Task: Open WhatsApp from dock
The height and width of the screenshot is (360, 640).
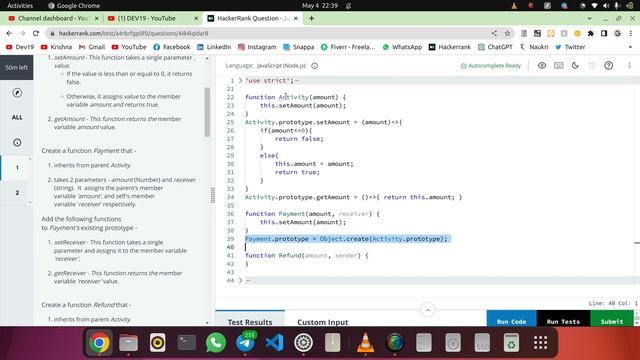Action: tap(216, 343)
